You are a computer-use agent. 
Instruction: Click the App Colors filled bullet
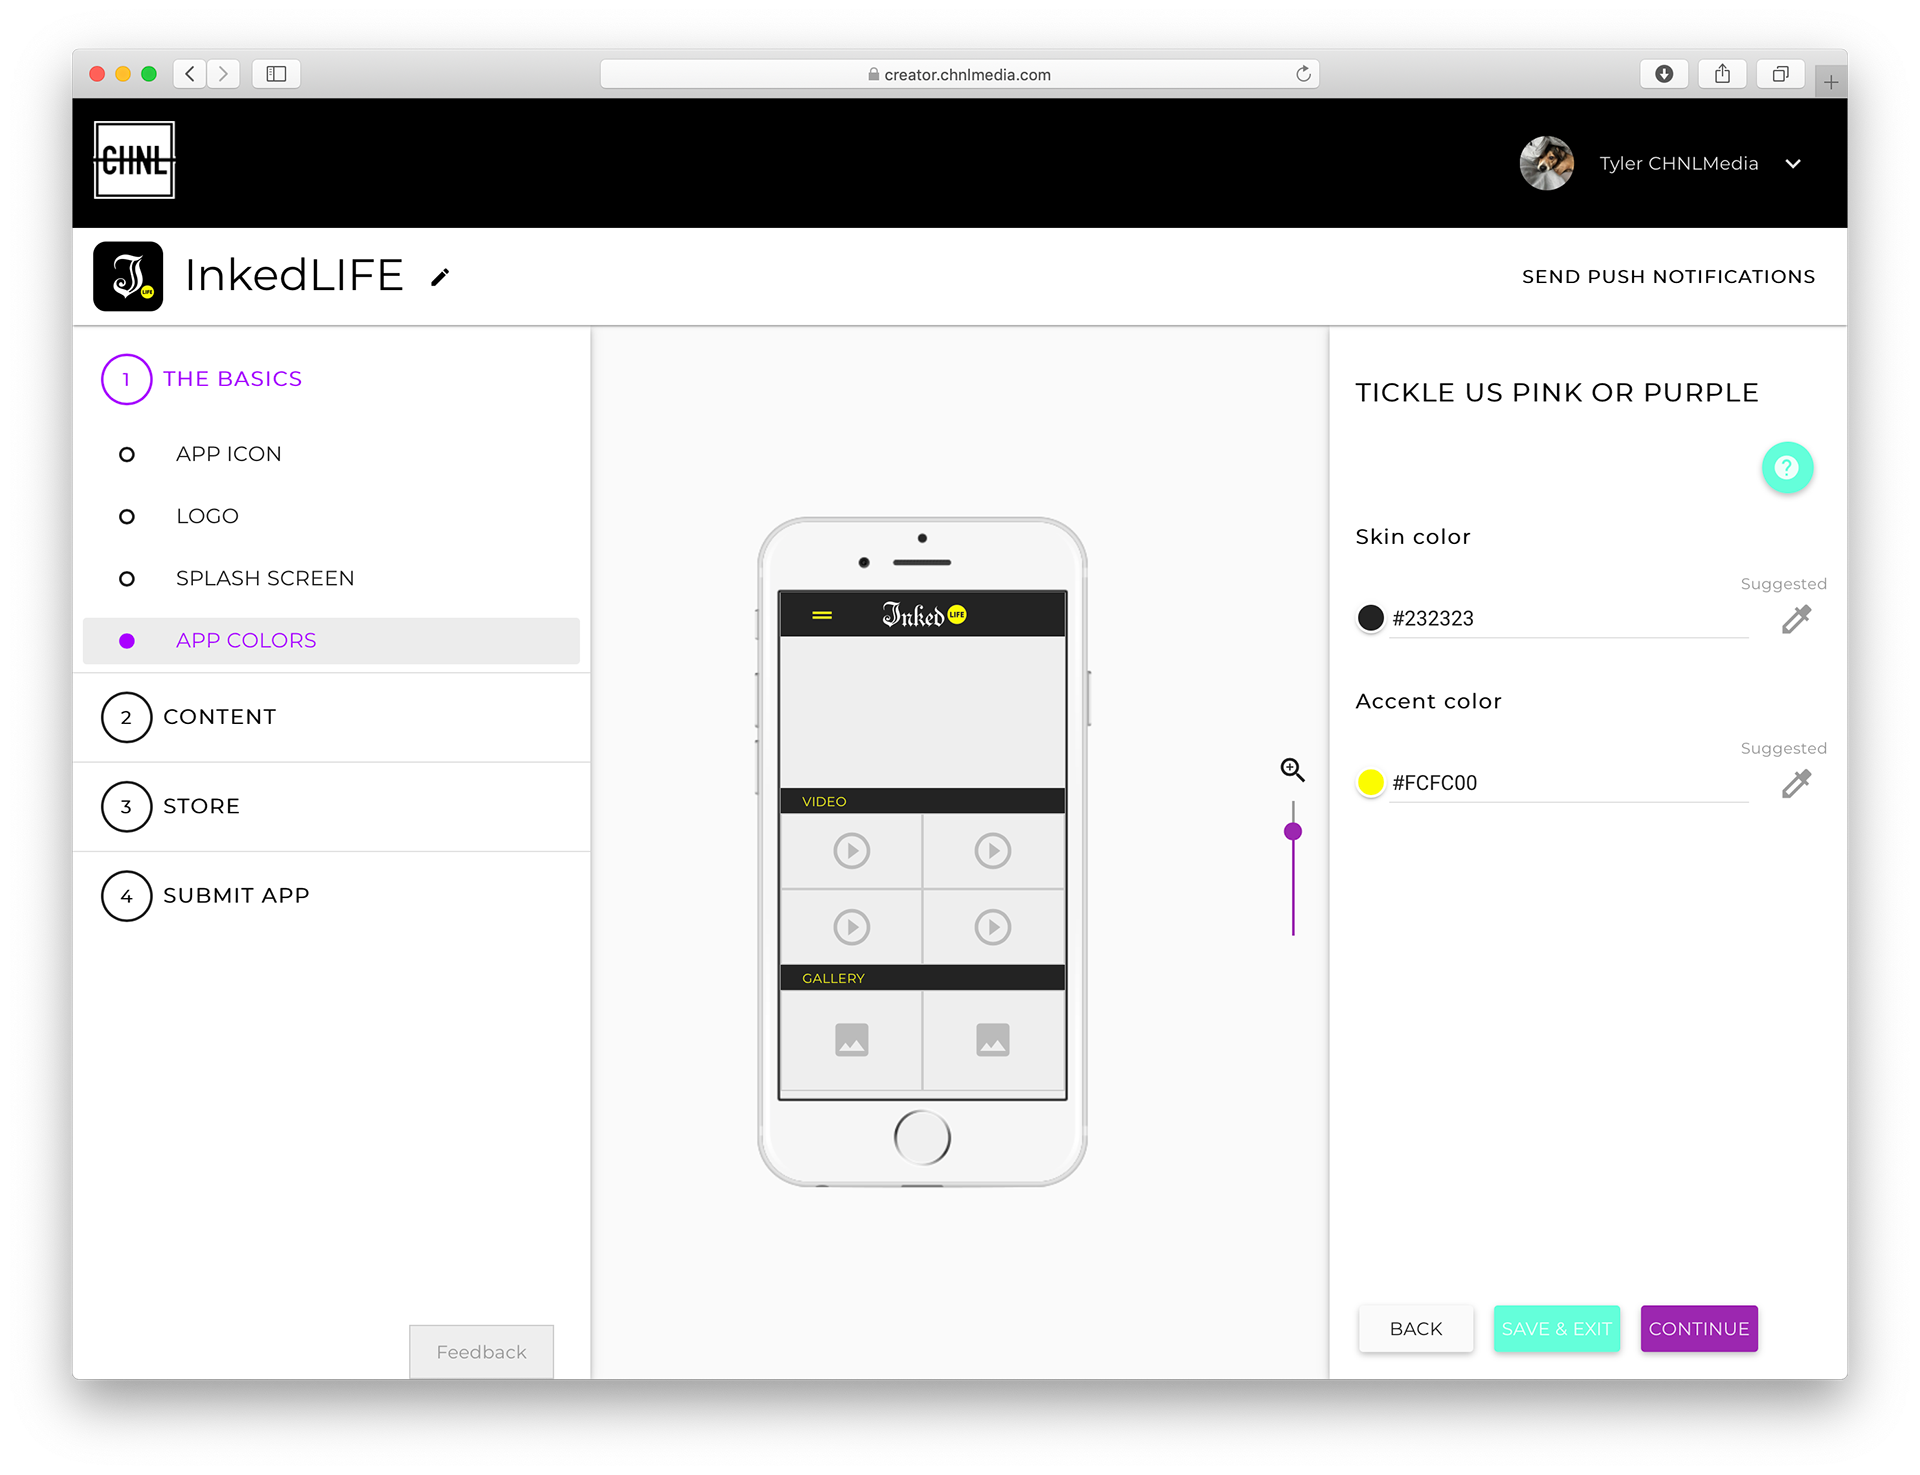(127, 640)
